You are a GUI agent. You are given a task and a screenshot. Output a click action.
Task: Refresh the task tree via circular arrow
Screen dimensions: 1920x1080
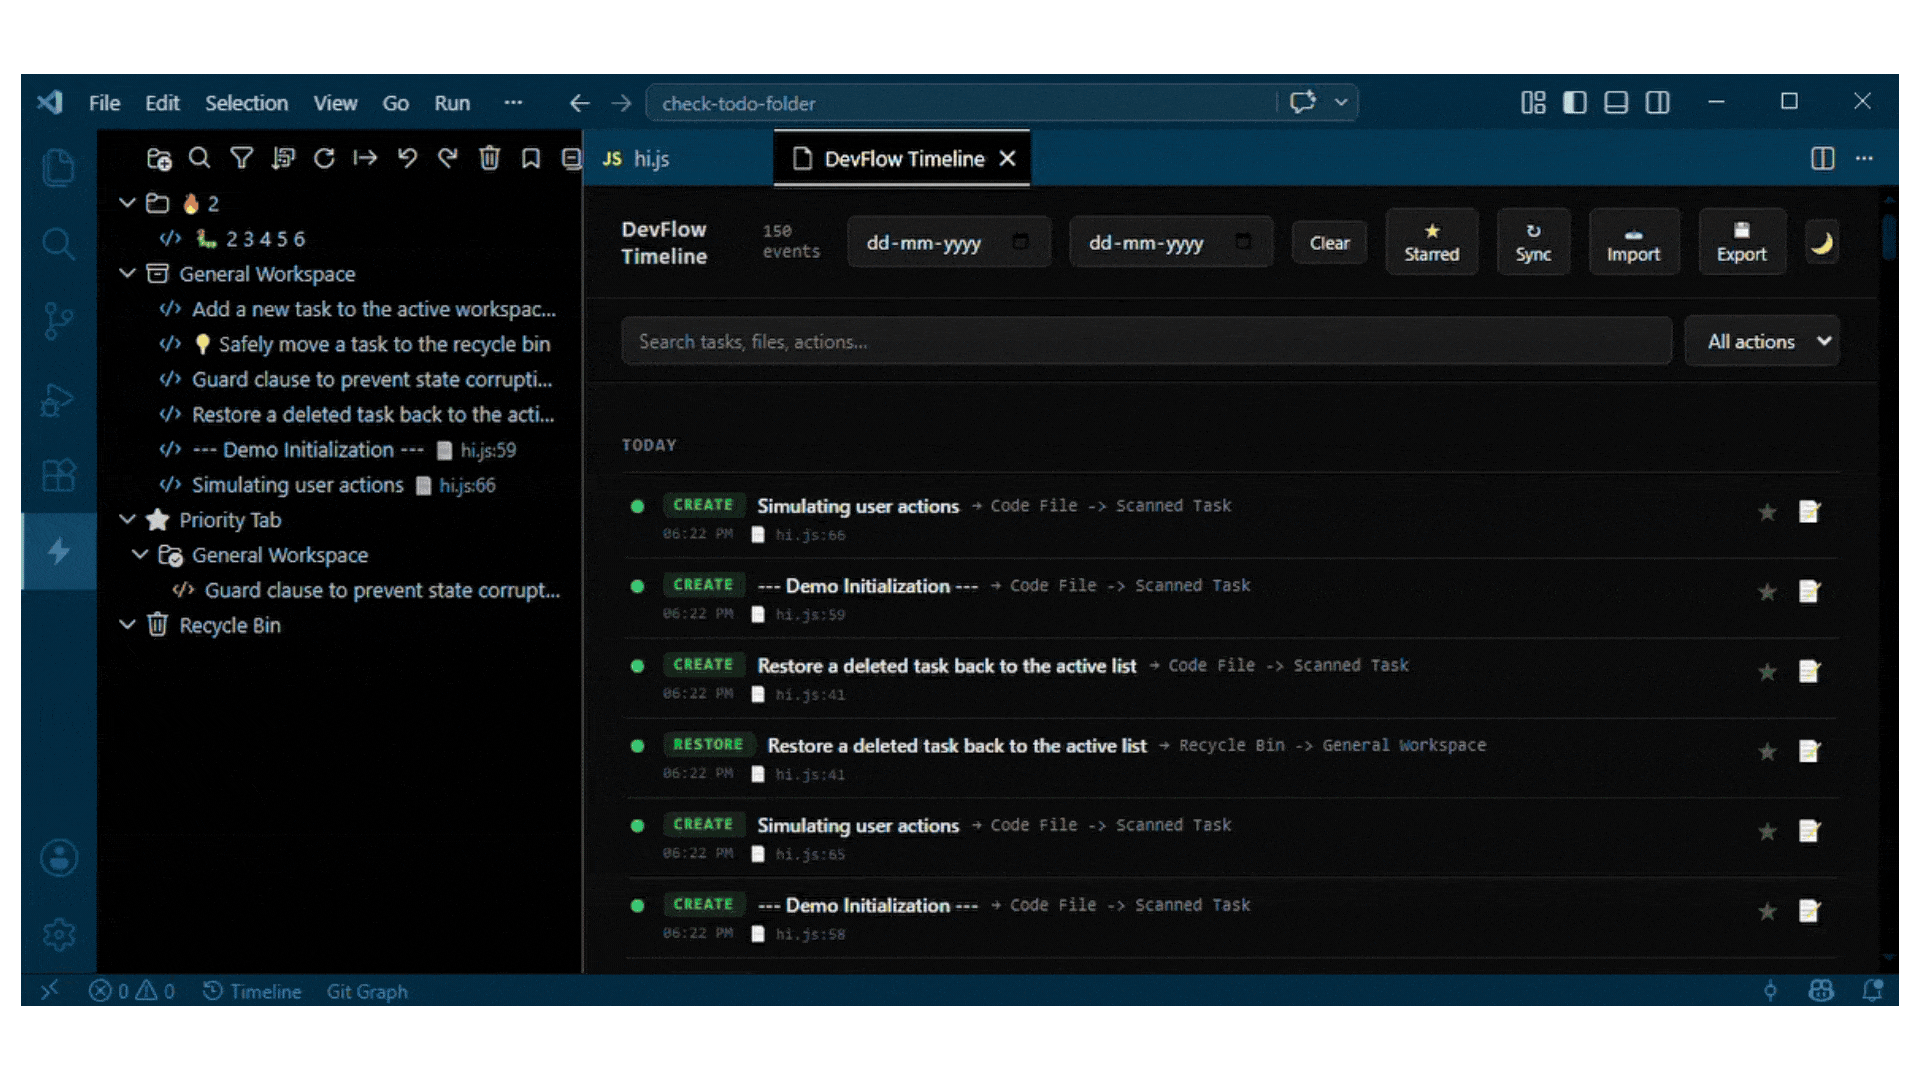click(324, 158)
